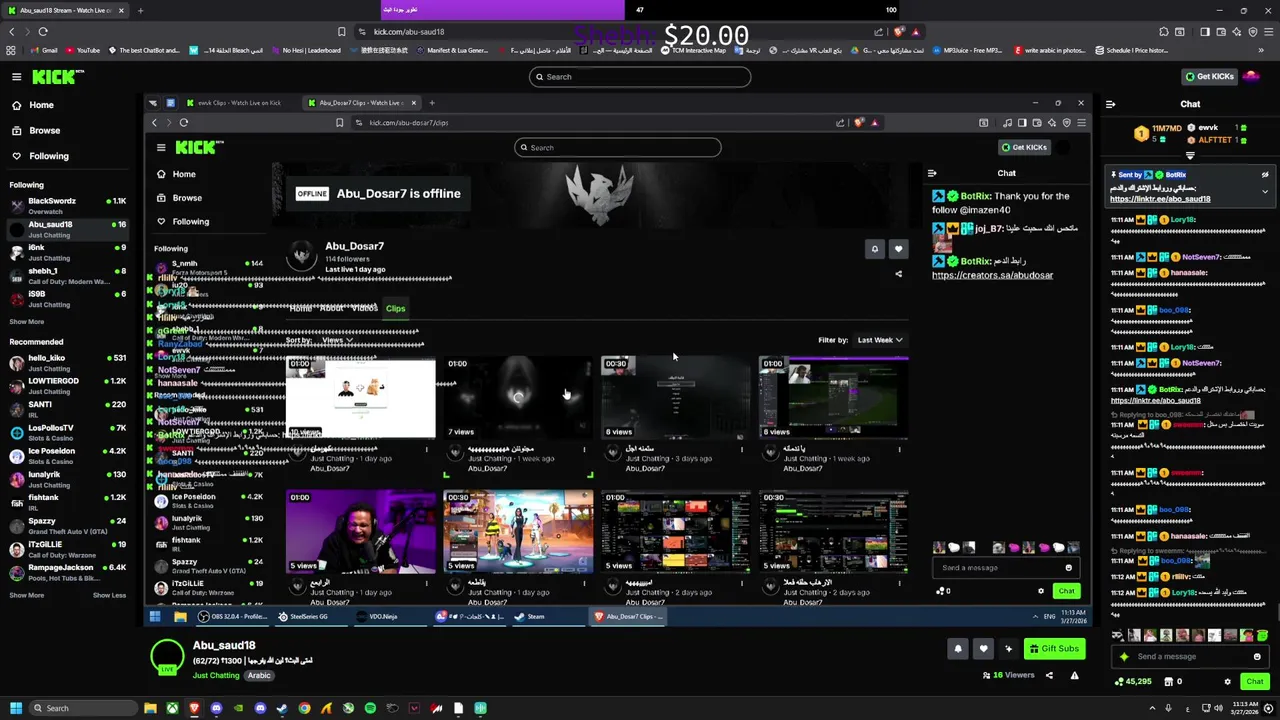
Task: Open chat settings gear icon
Action: pyautogui.click(x=1227, y=682)
